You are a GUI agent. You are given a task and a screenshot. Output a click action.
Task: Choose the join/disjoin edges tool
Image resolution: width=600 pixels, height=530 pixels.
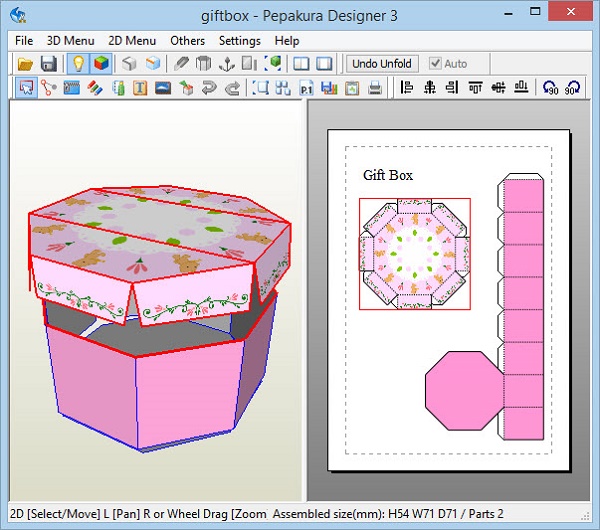pos(48,88)
